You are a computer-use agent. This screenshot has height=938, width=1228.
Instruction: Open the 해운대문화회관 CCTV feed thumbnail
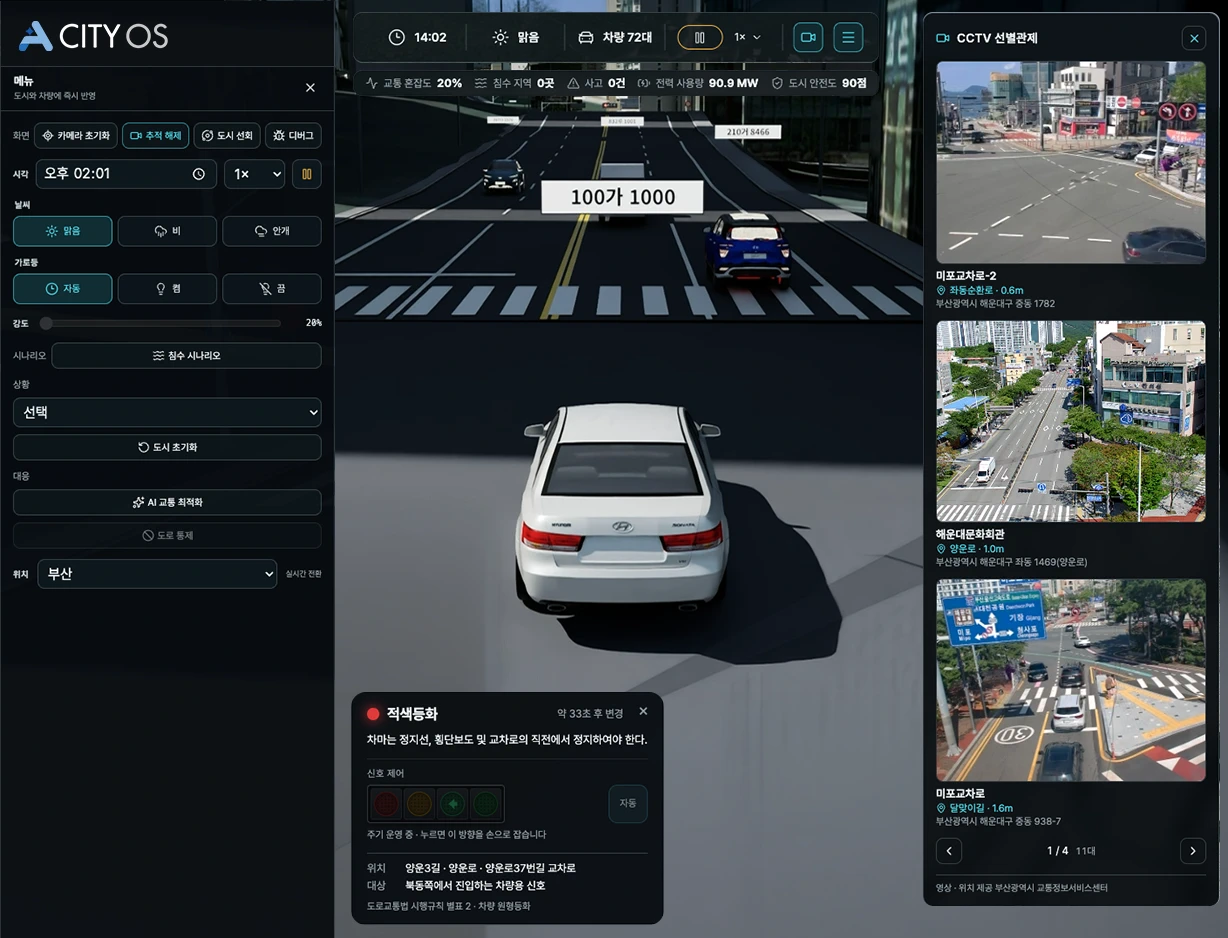tap(1070, 421)
